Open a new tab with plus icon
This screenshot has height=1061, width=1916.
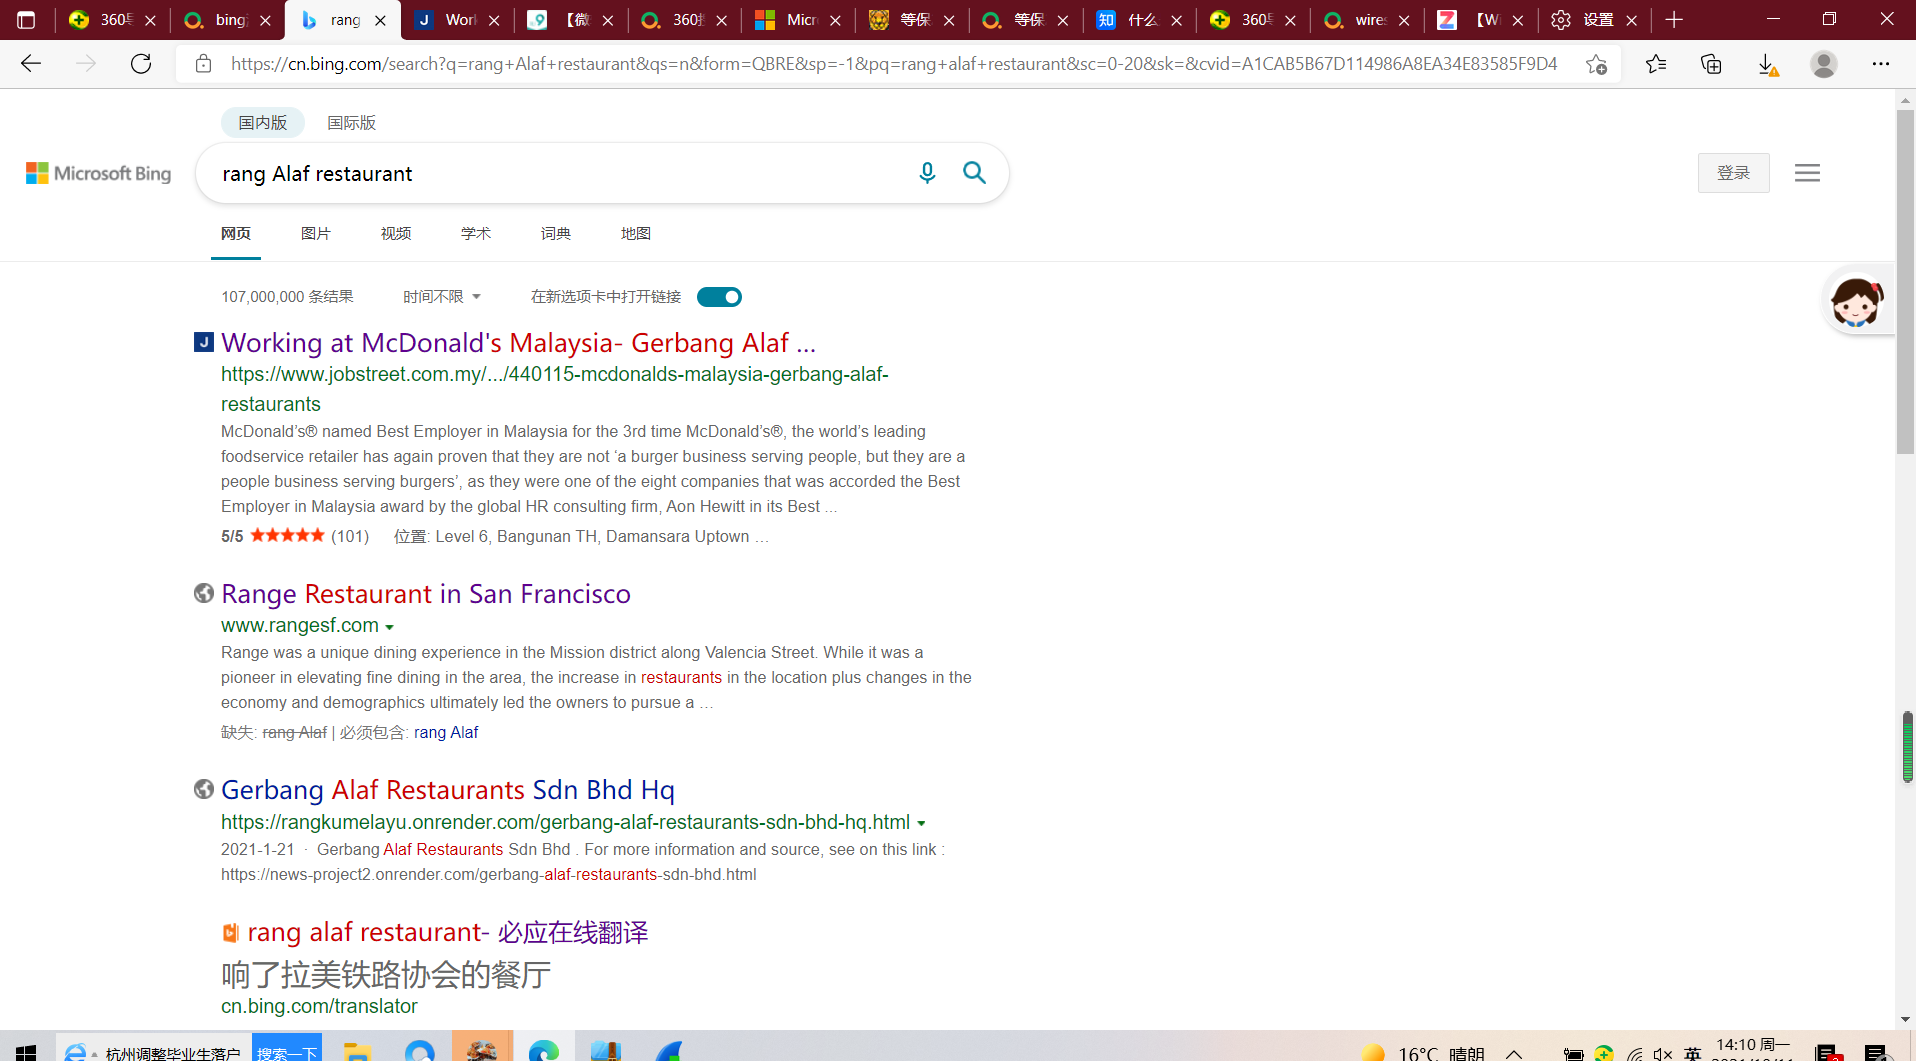click(1674, 20)
